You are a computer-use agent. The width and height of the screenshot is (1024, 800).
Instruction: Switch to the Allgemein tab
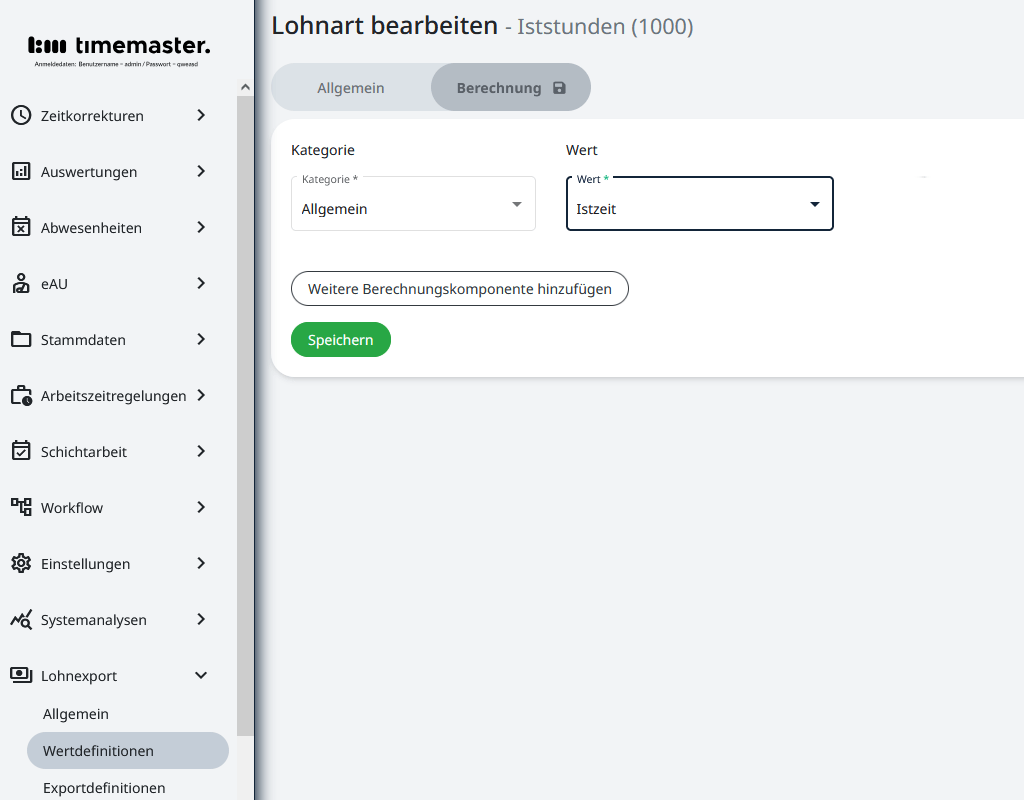point(351,88)
